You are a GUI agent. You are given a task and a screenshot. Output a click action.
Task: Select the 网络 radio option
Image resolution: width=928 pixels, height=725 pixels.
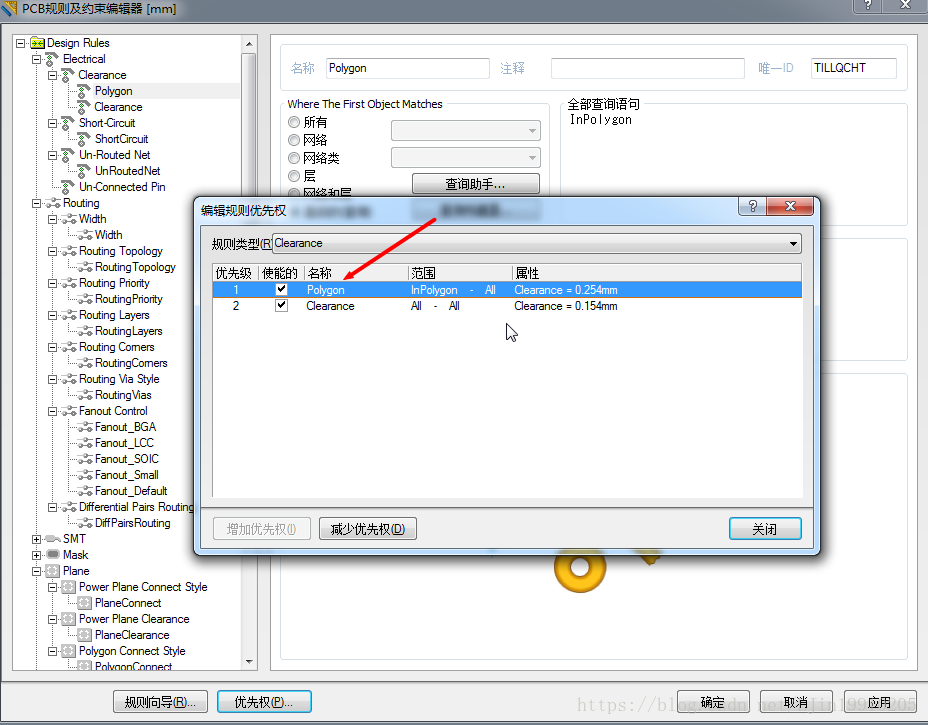click(x=294, y=140)
